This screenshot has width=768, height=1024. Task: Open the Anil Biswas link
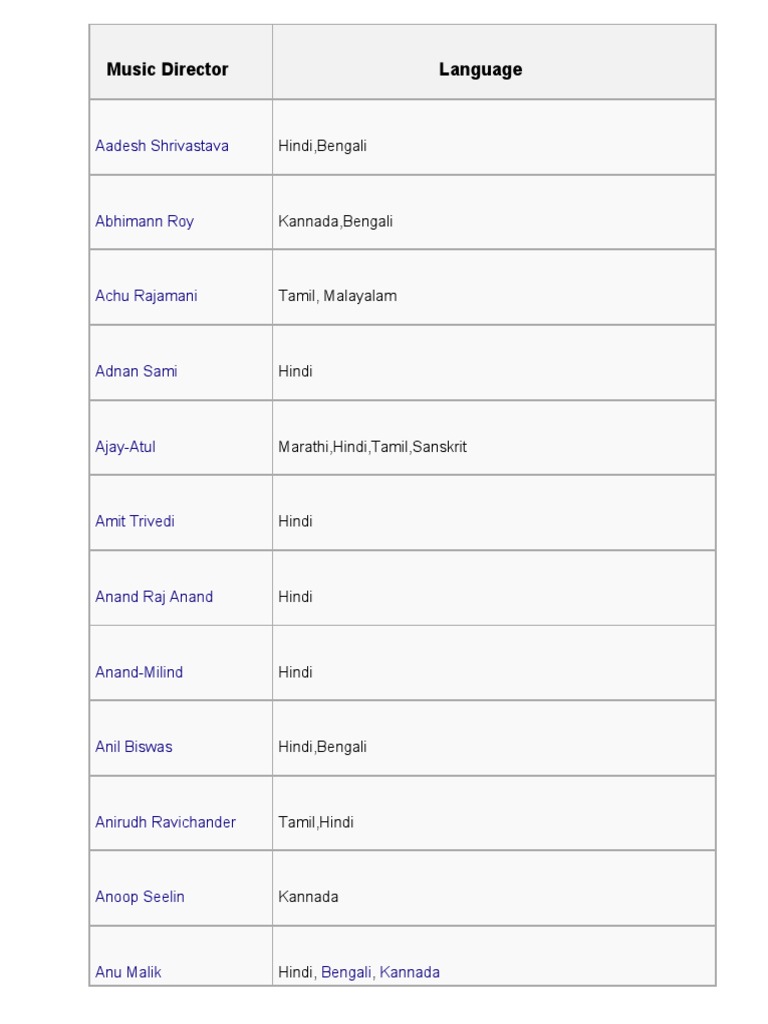134,747
